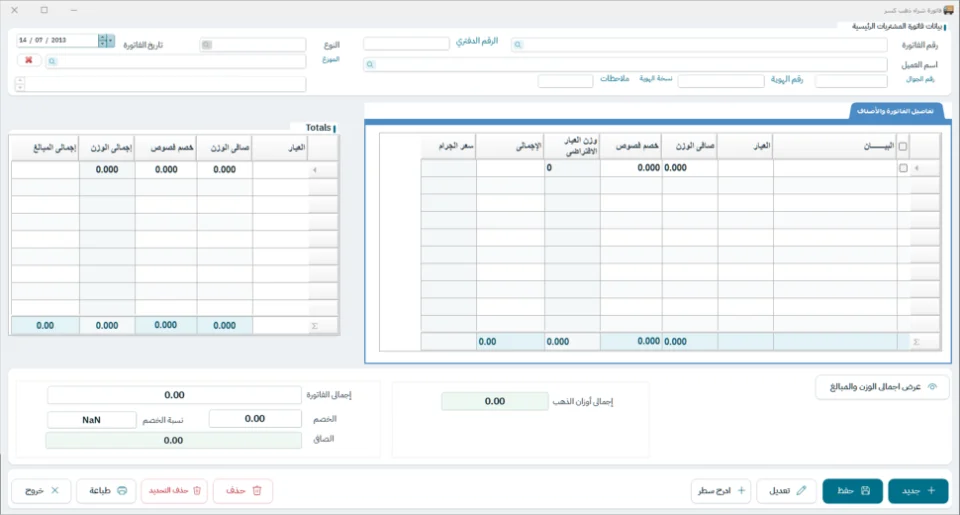
Task: Click the trash icon on the حذف button
Action: [257, 491]
